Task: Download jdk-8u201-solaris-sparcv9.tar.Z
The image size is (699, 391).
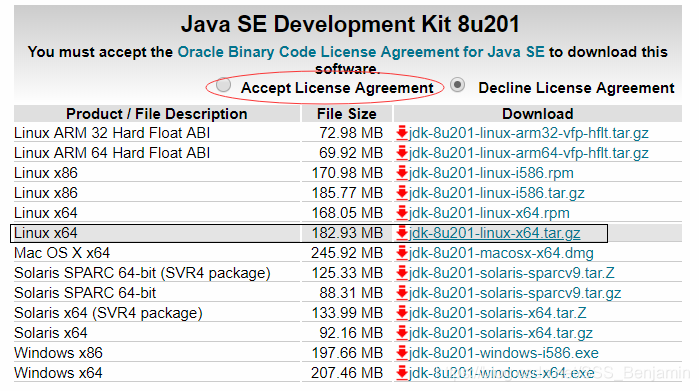Action: pos(511,273)
